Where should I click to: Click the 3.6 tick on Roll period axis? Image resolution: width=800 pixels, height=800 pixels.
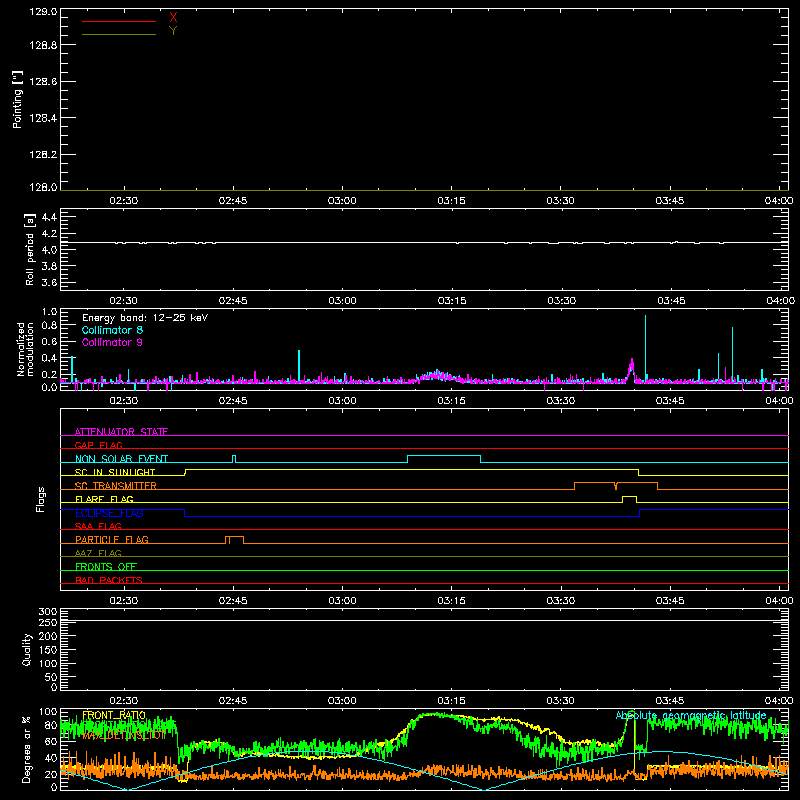pyautogui.click(x=49, y=282)
